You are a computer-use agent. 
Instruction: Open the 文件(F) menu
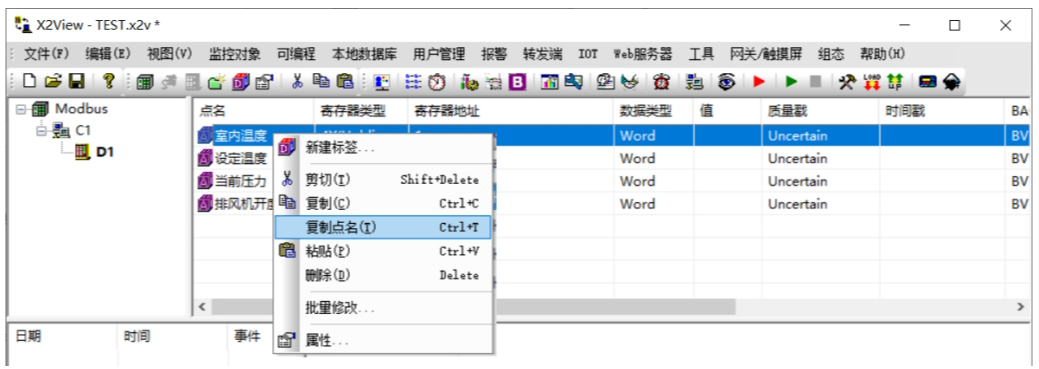coord(46,54)
